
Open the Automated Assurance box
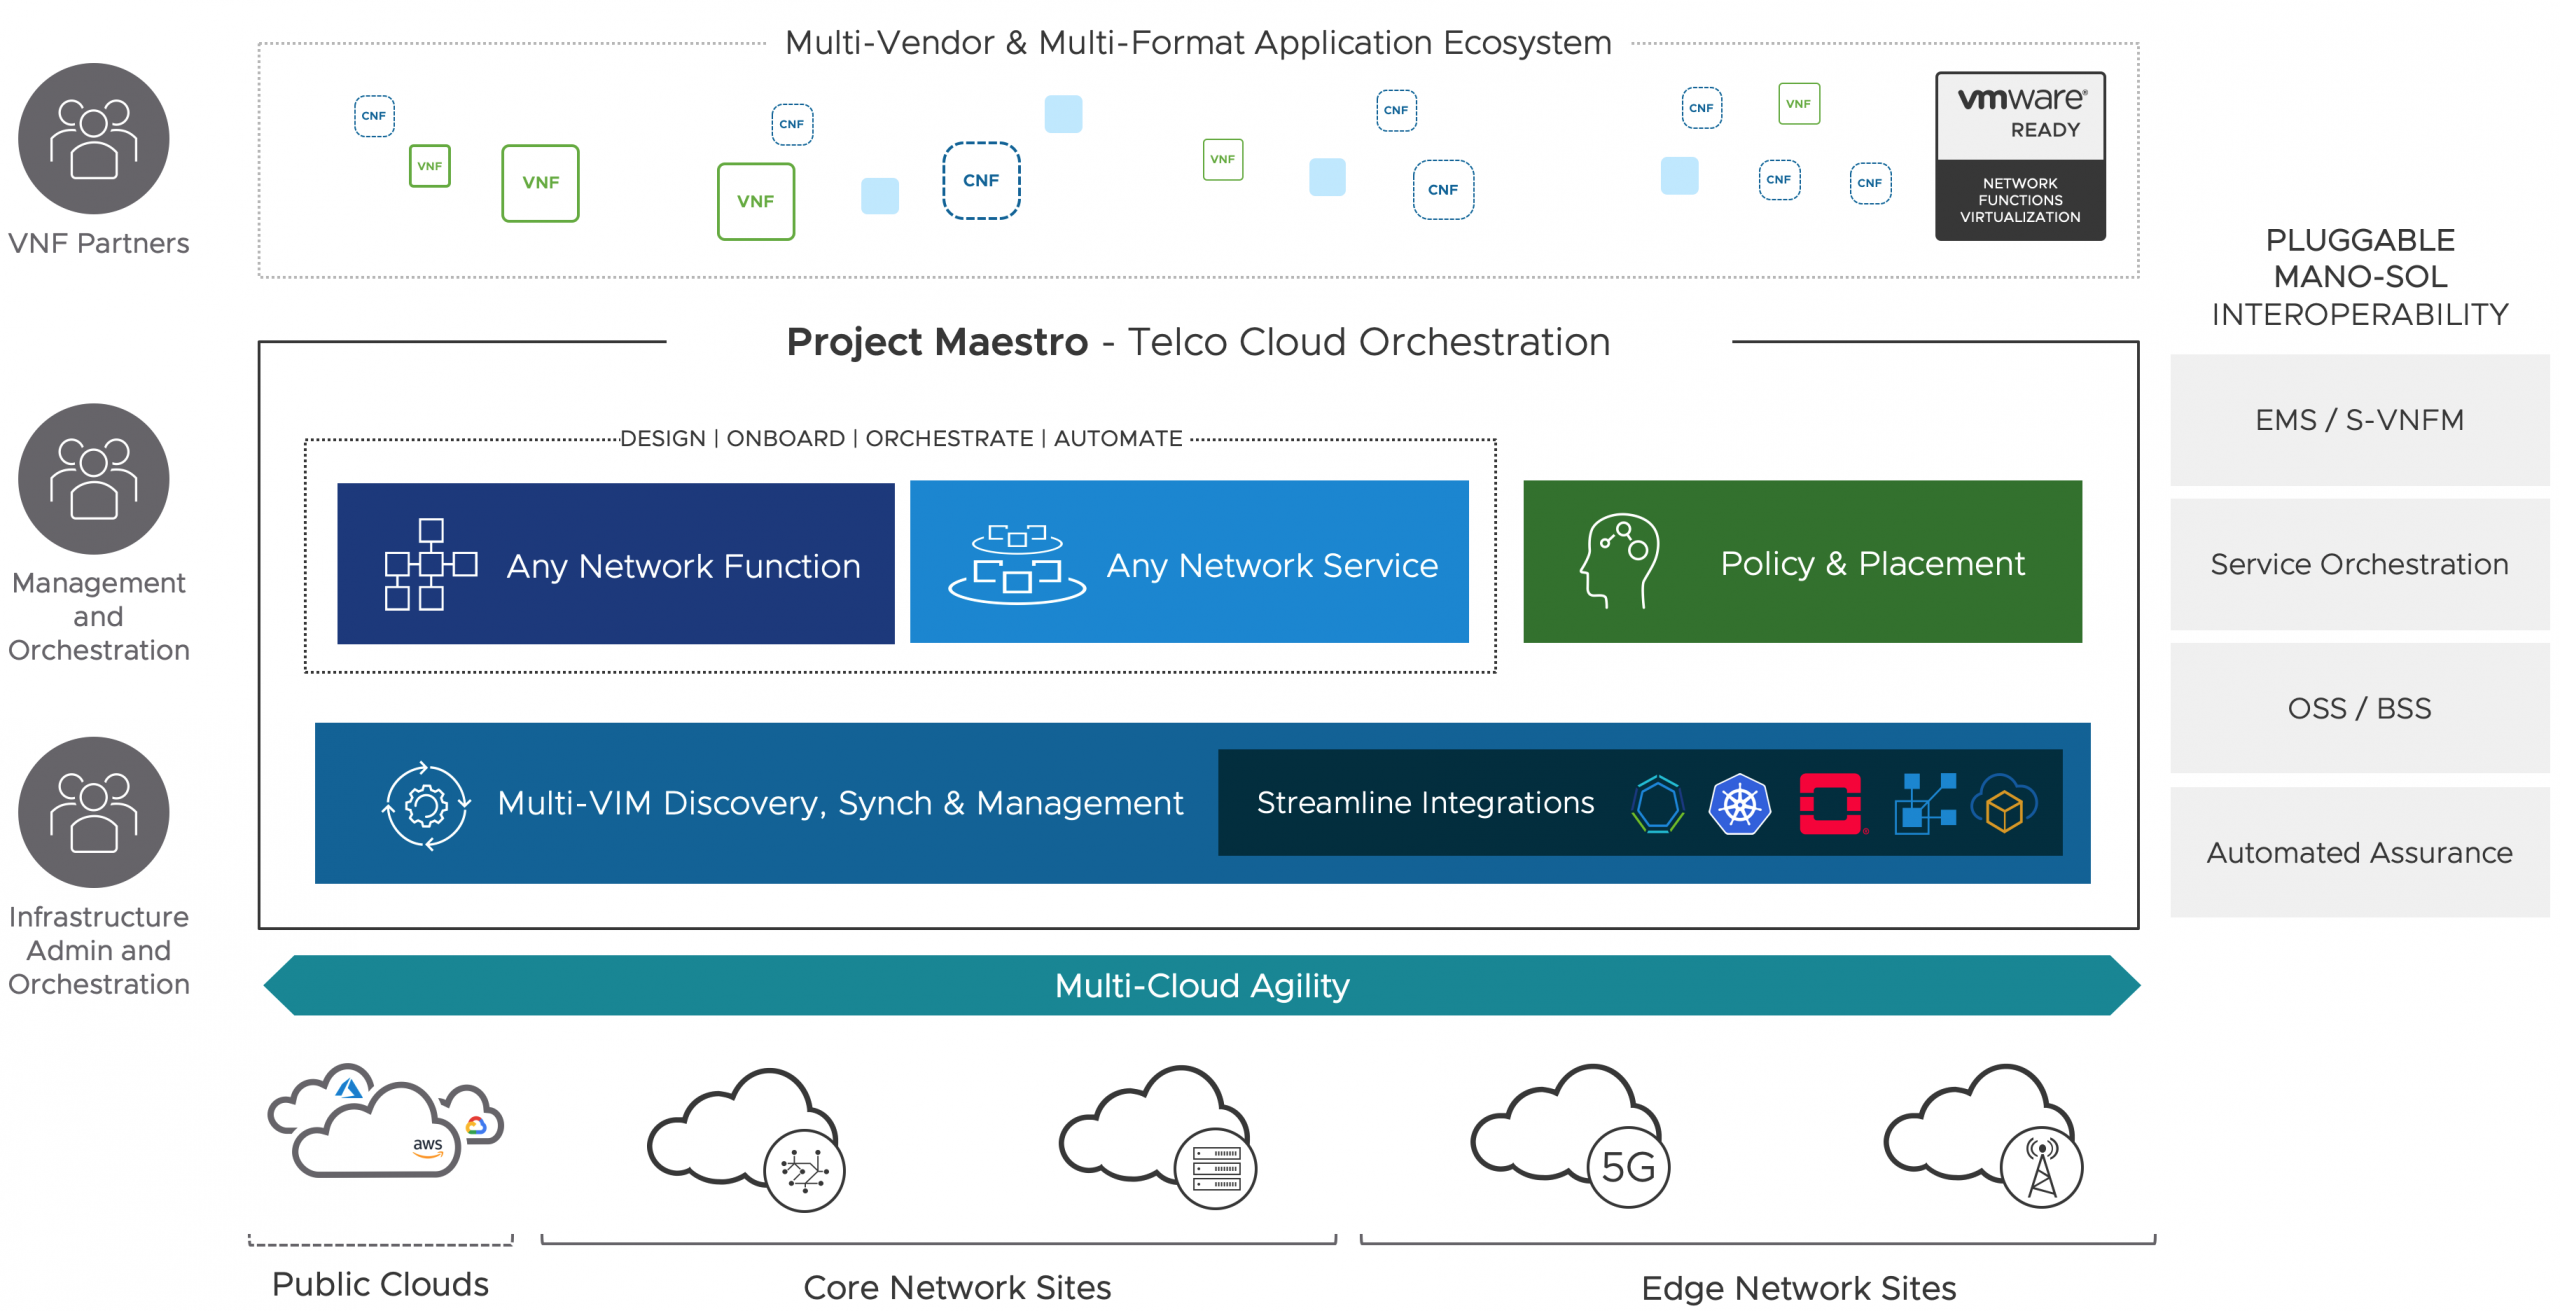point(2358,852)
